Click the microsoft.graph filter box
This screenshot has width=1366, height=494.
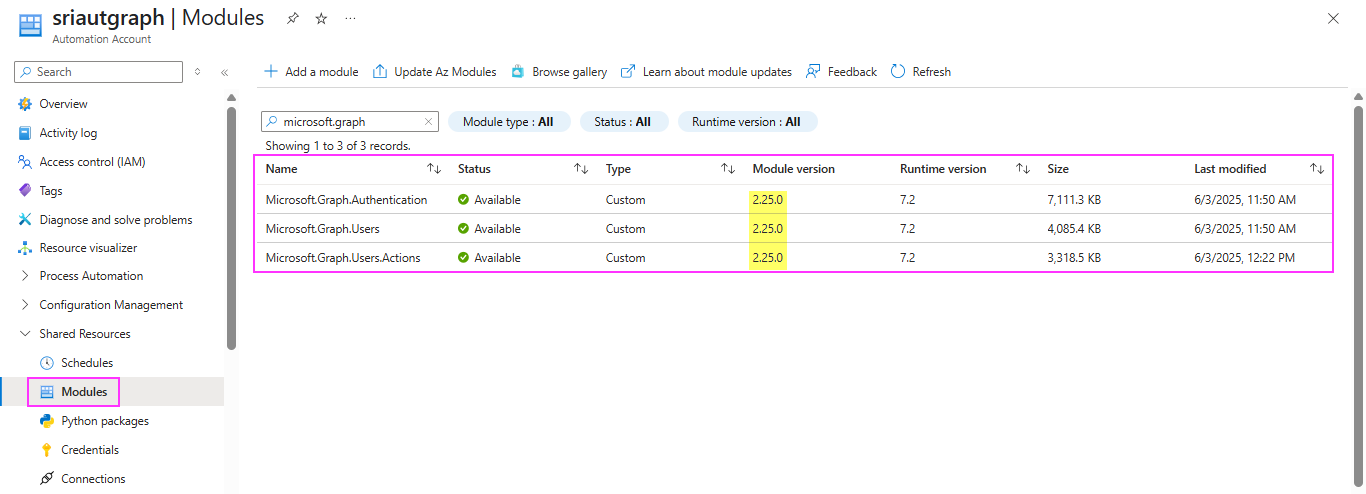348,122
